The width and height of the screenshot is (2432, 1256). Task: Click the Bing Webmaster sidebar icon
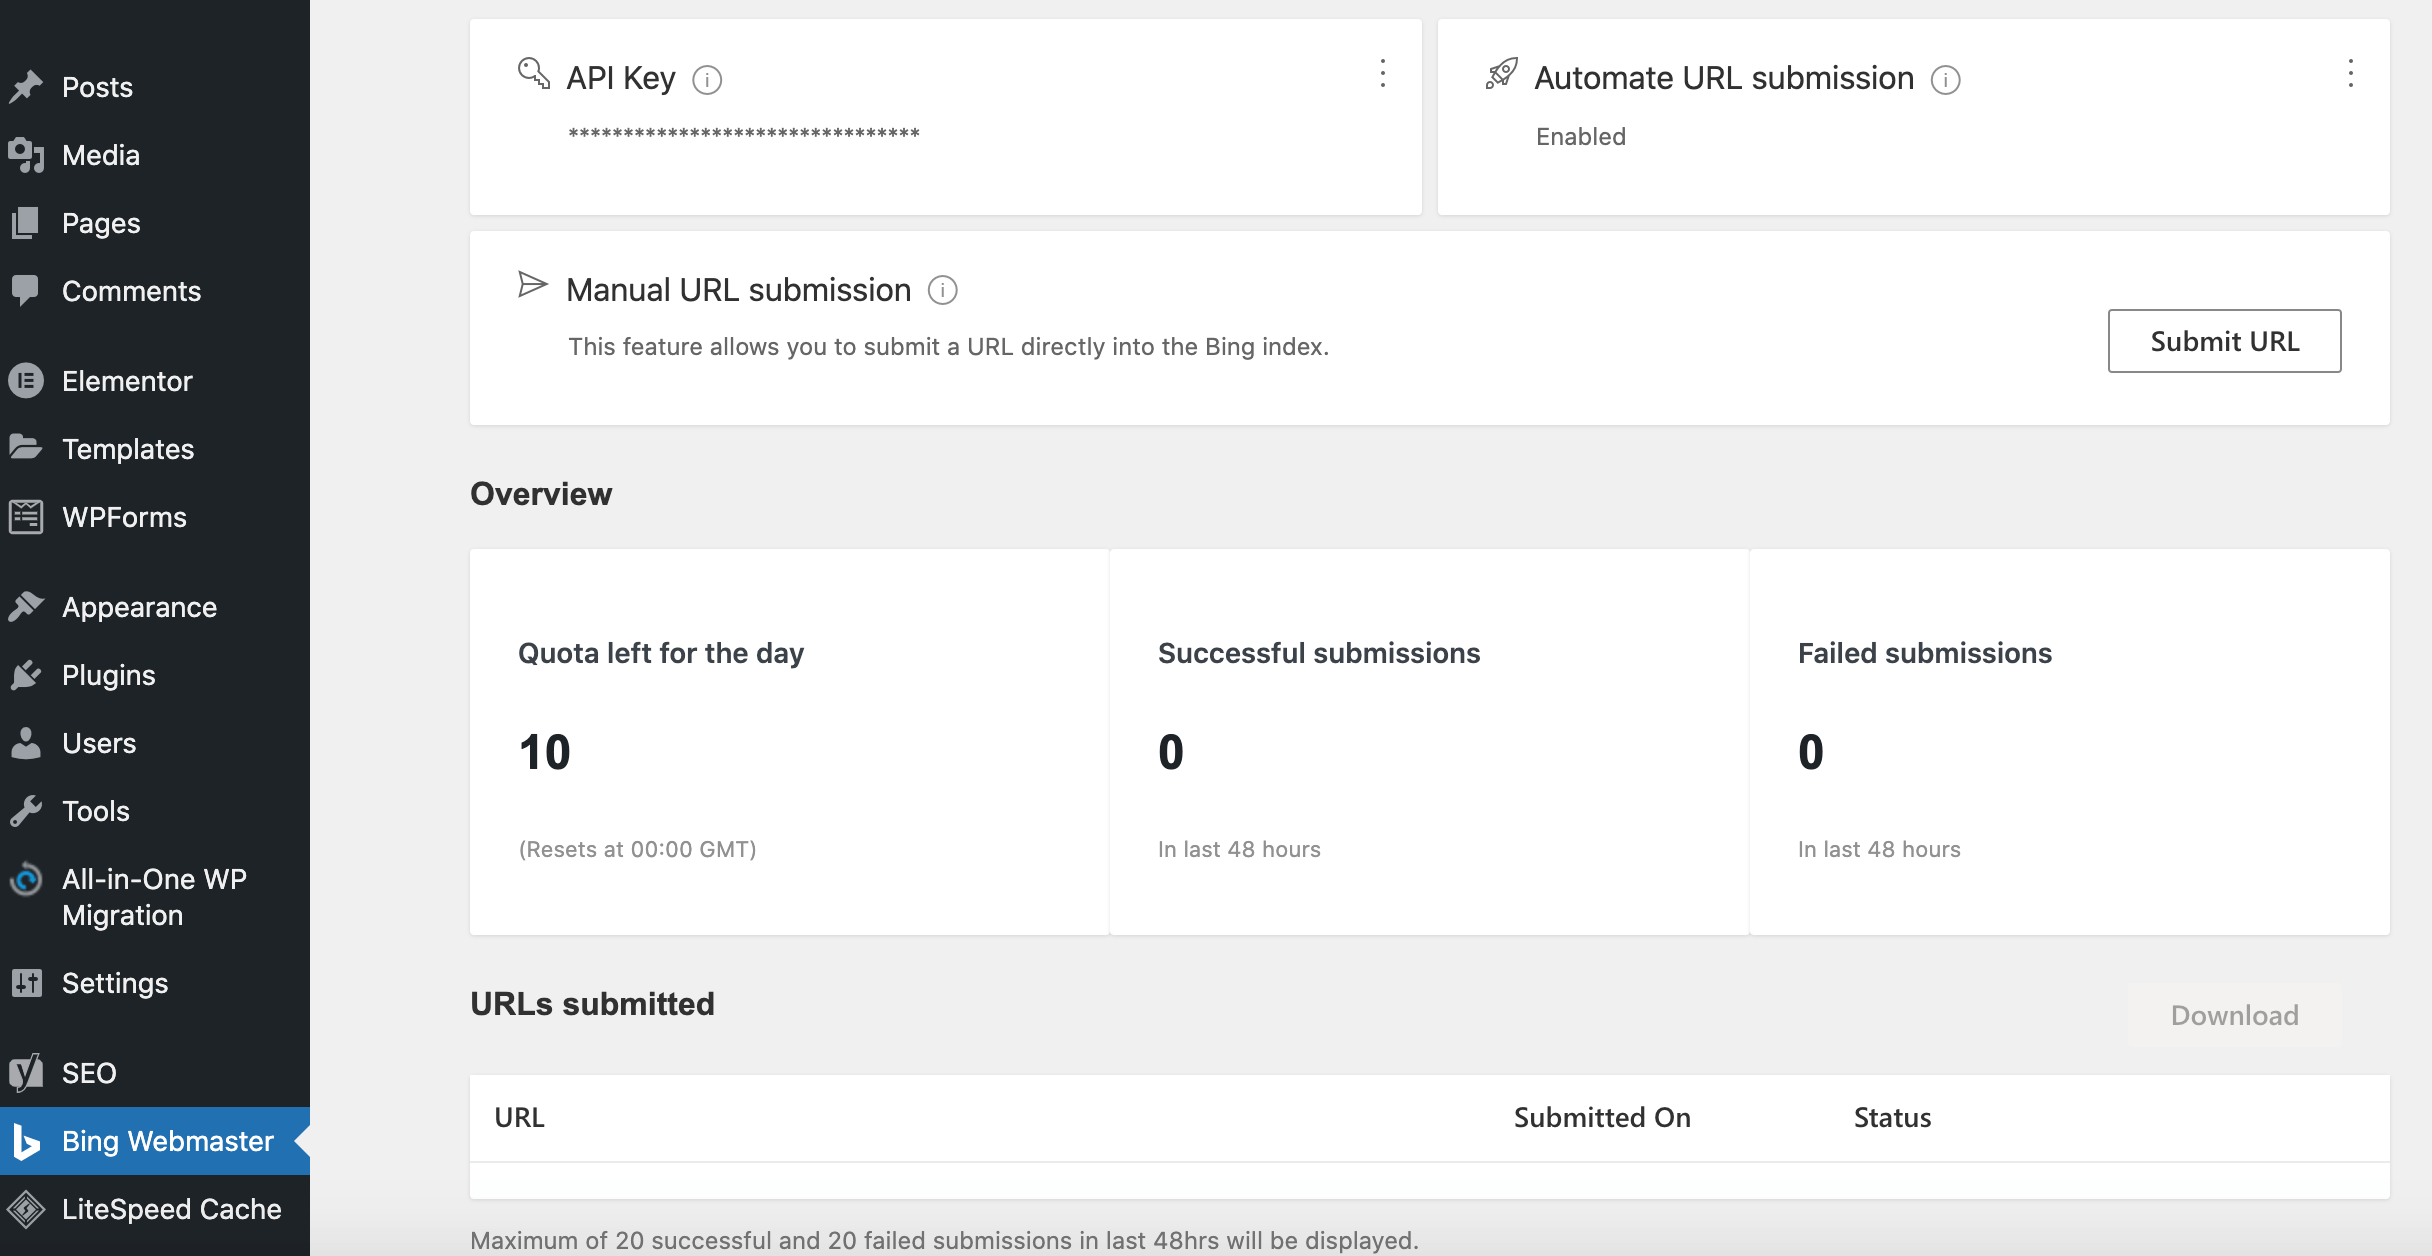click(x=27, y=1141)
